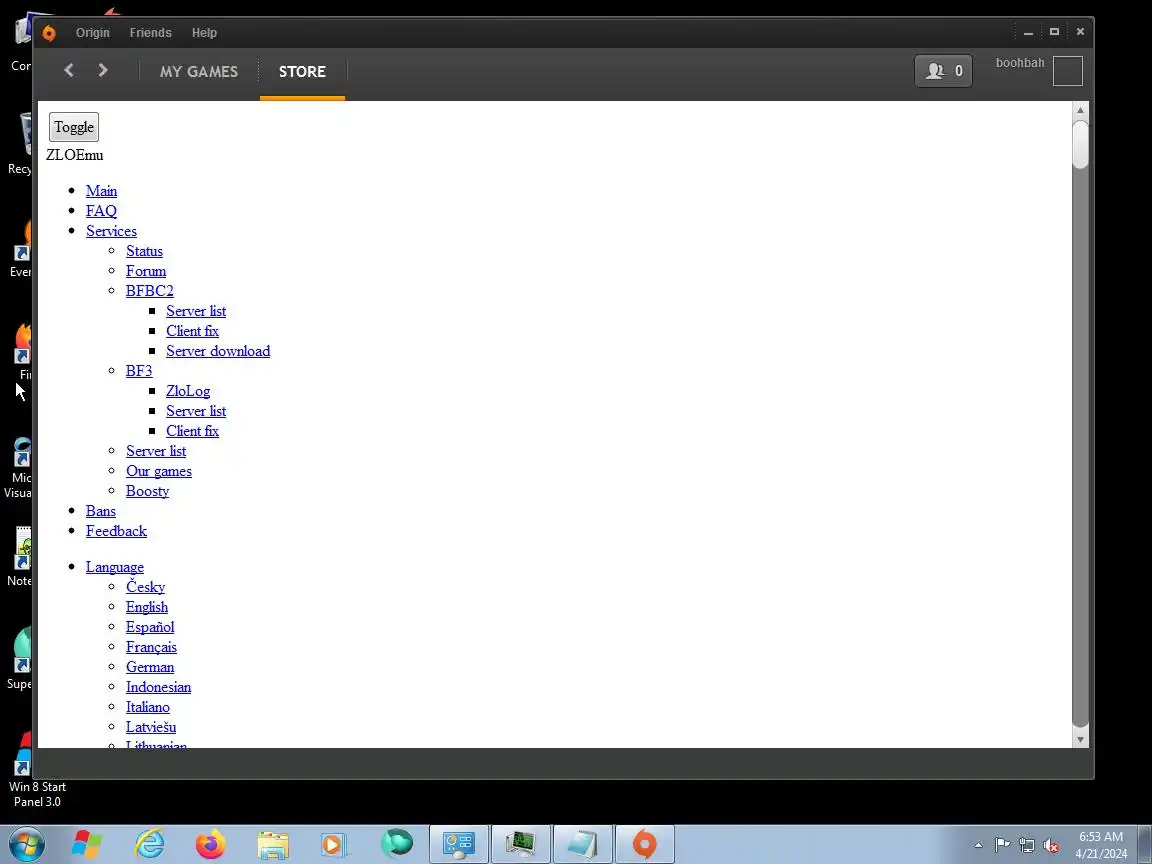Screen dimensions: 1152x864
Task: Click the Origin logo icon in the title bar
Action: click(x=49, y=33)
